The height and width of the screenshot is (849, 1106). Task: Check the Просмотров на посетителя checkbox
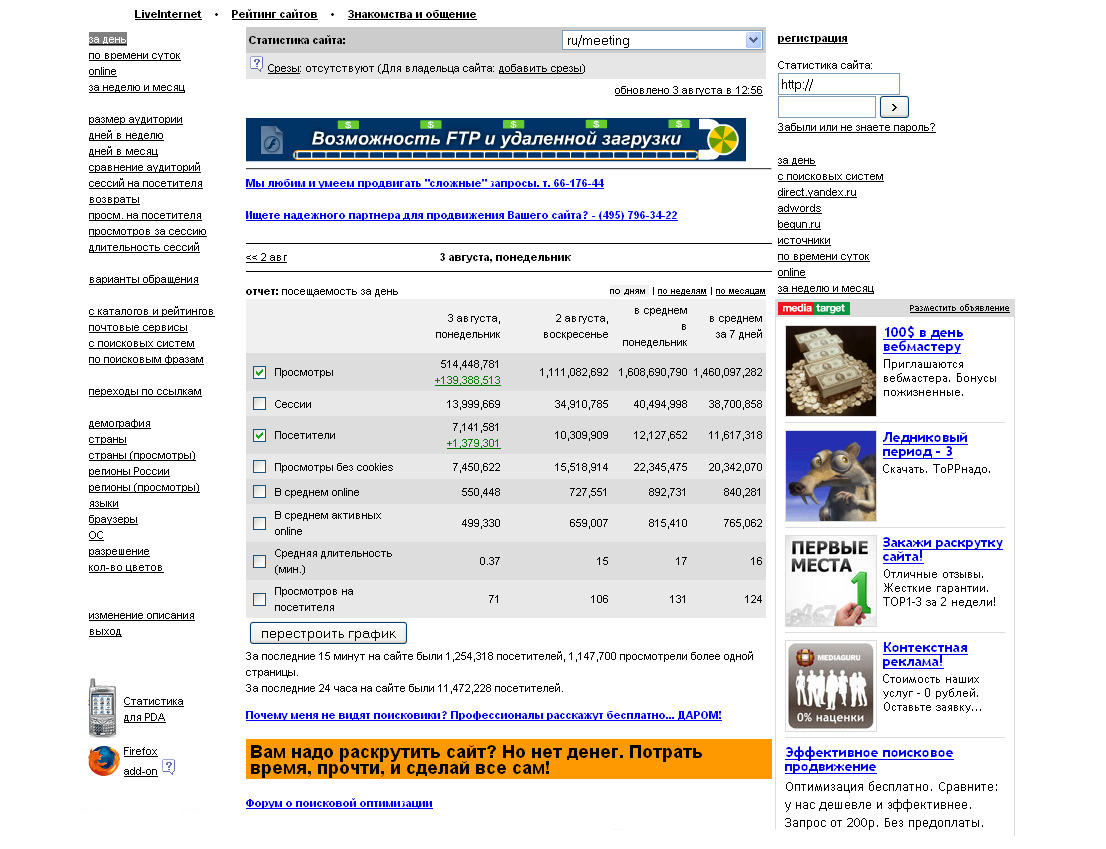pyautogui.click(x=260, y=599)
